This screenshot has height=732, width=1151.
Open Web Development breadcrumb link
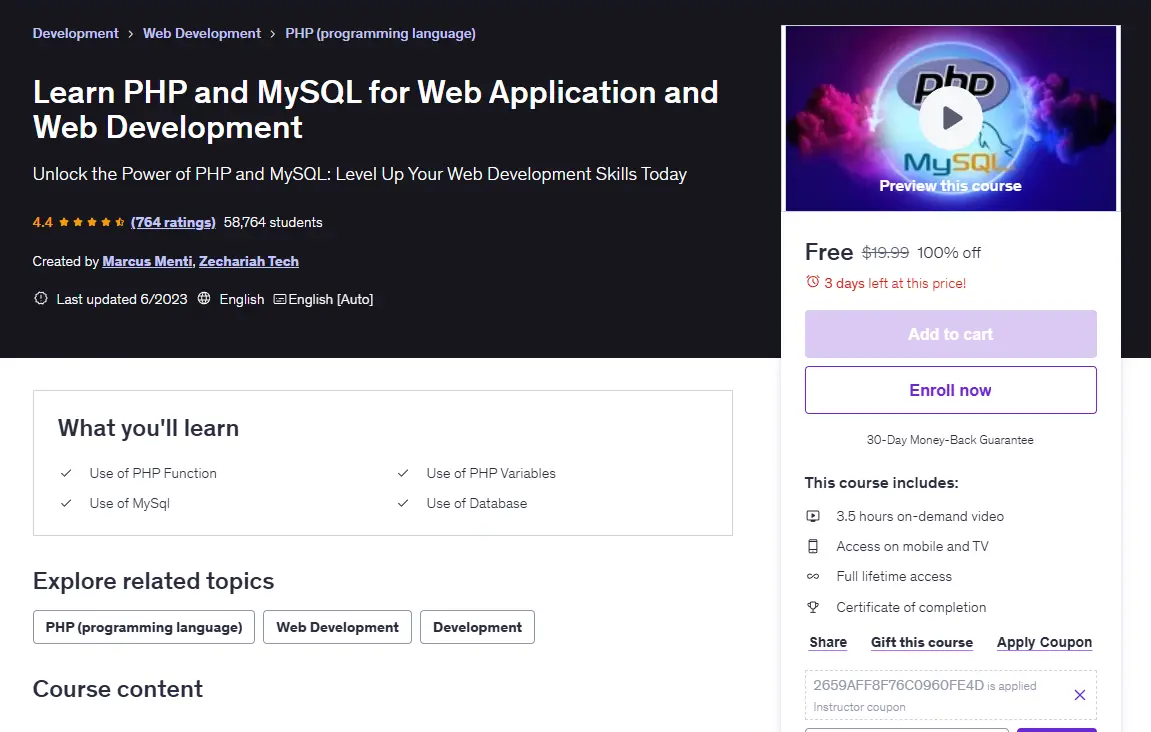(x=202, y=33)
